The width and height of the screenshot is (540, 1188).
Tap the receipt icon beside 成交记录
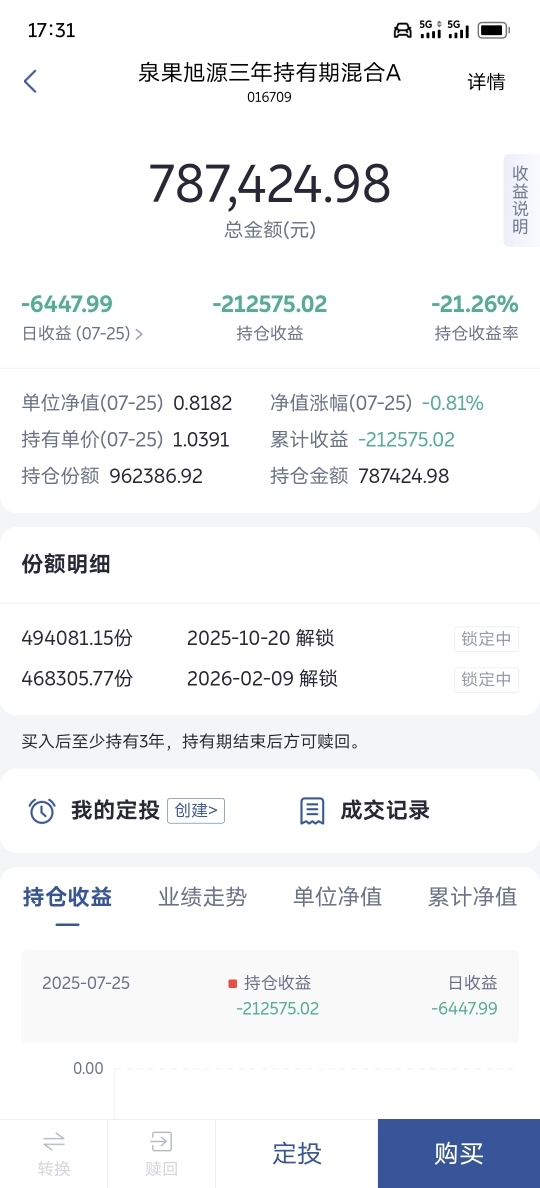click(x=312, y=811)
